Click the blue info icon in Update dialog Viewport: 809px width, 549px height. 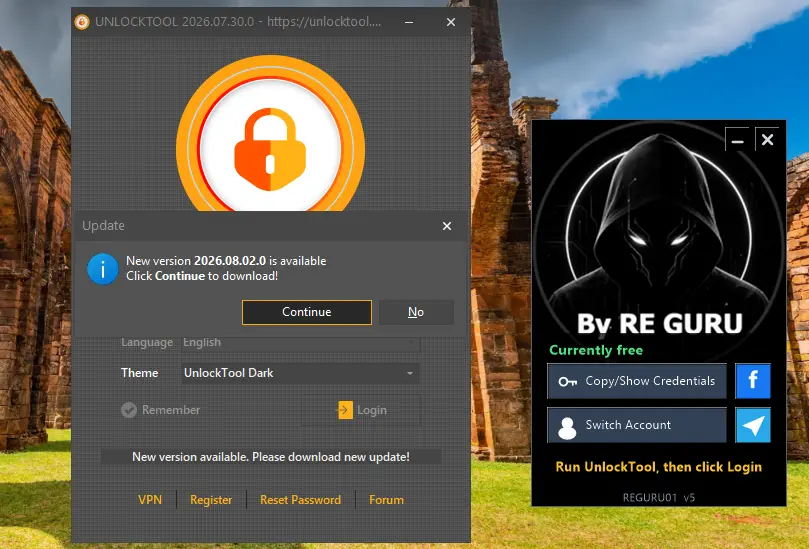[103, 269]
